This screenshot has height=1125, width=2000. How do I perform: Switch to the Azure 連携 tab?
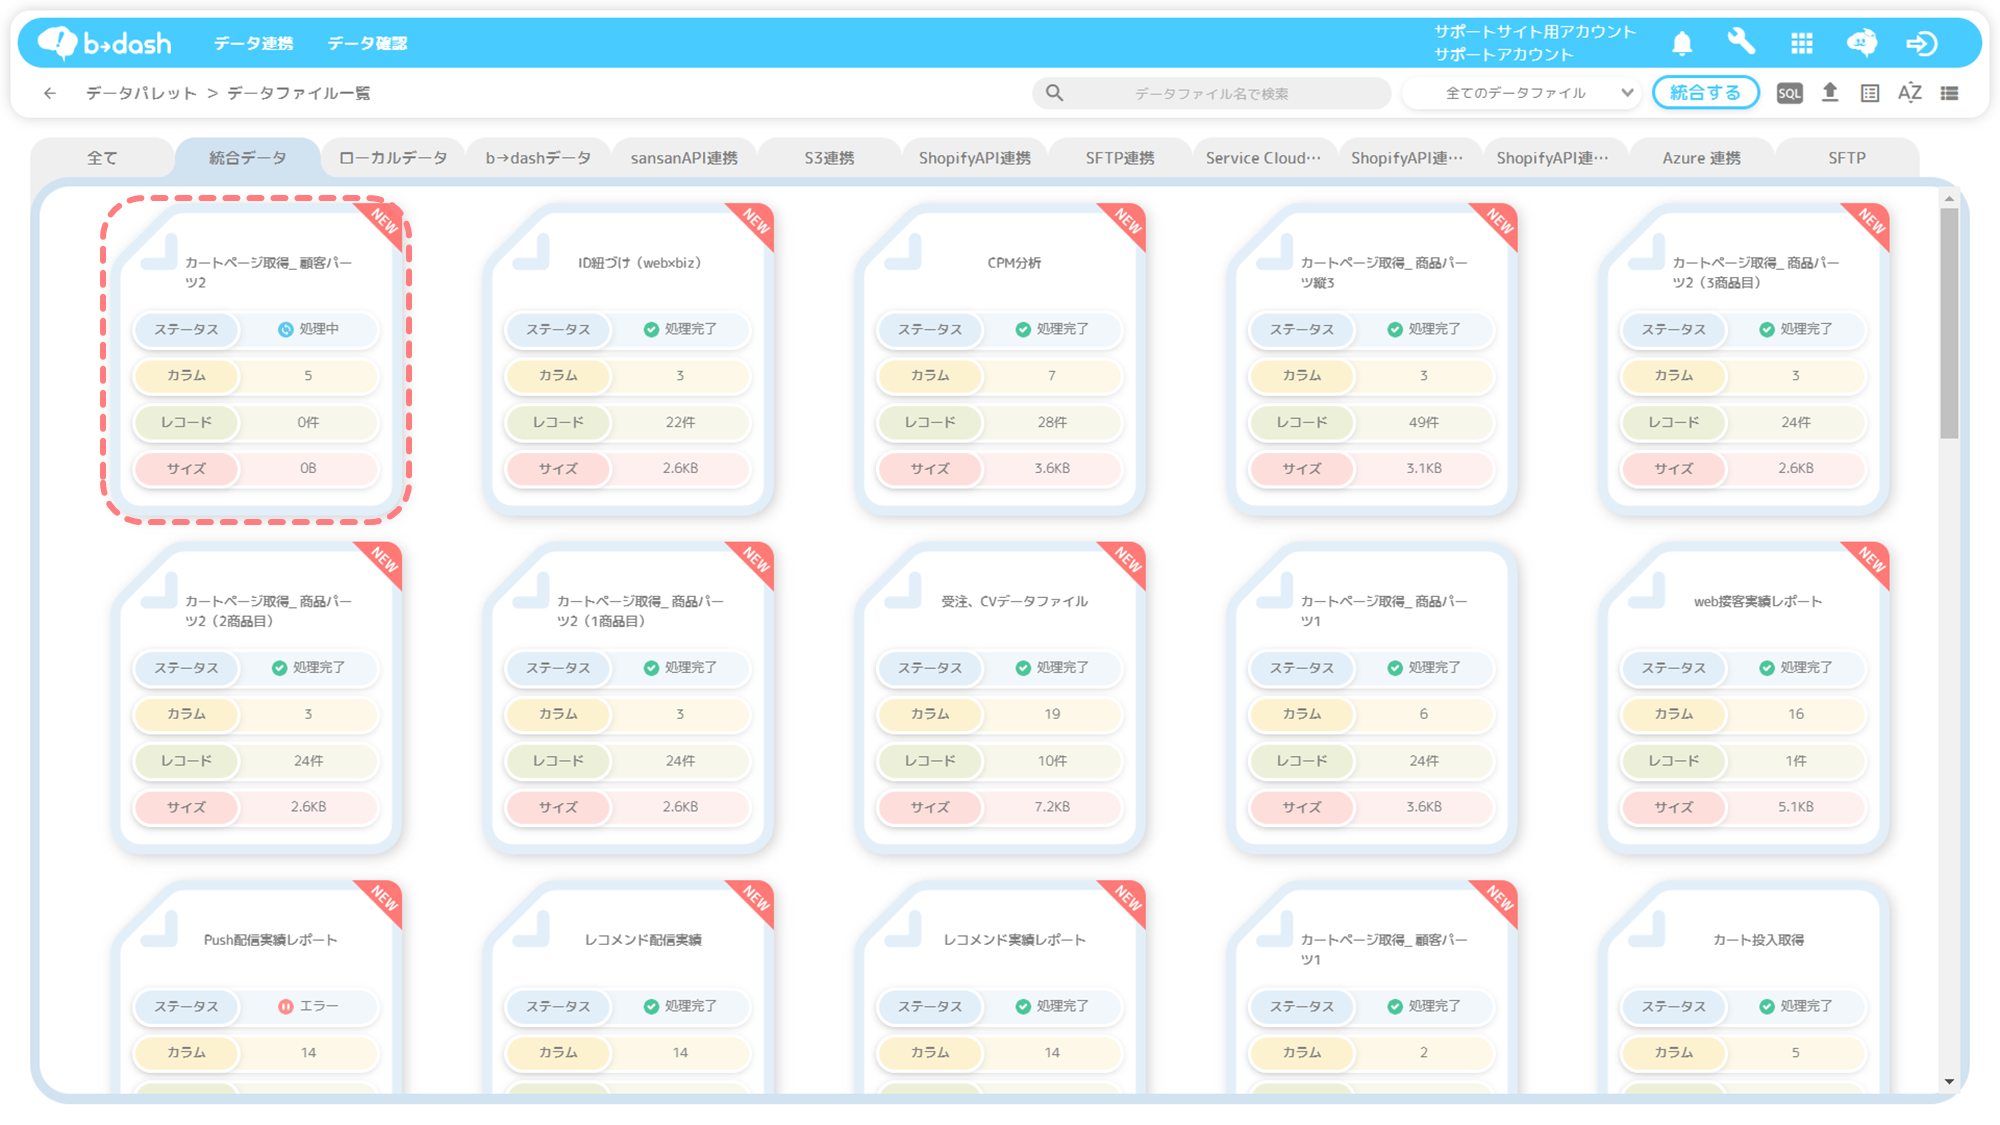coord(1701,158)
